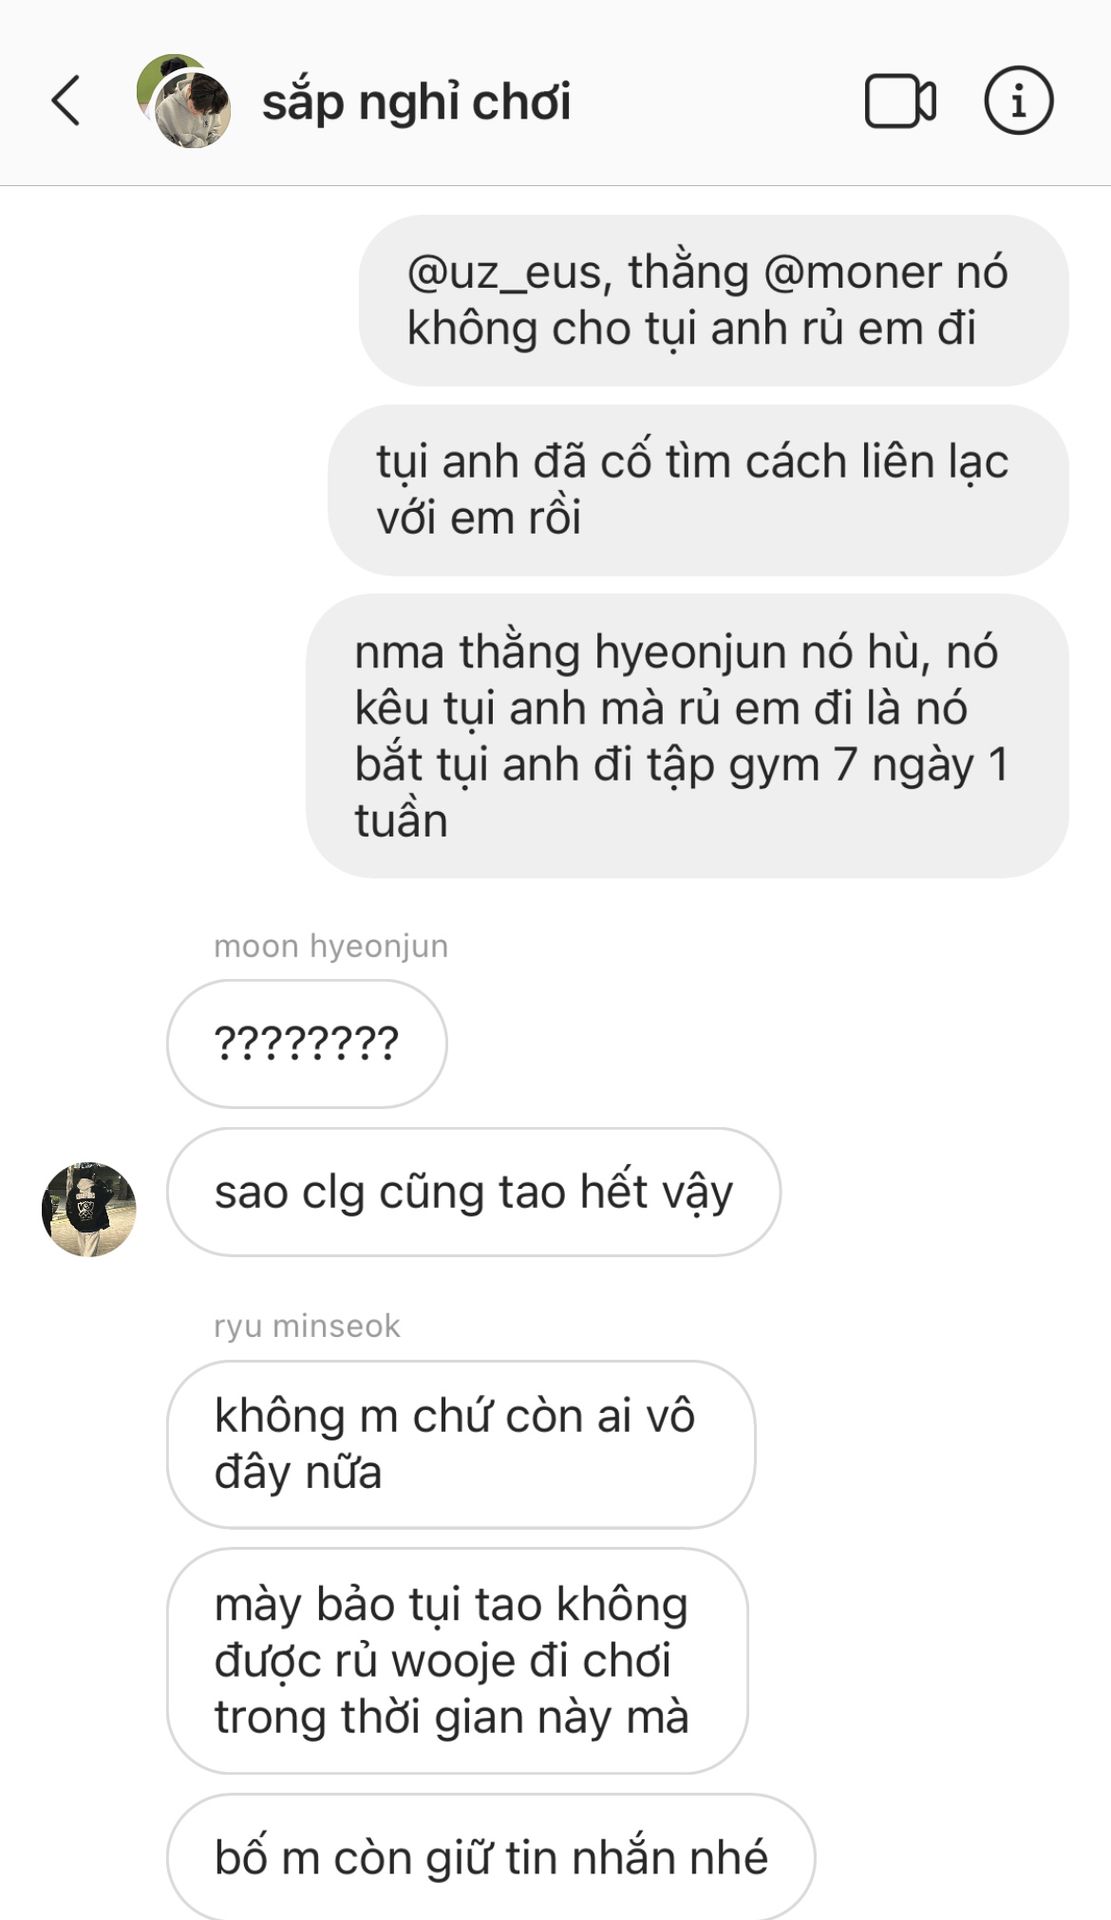Tap the '????????' message bubble
The width and height of the screenshot is (1111, 1920).
tap(306, 1043)
